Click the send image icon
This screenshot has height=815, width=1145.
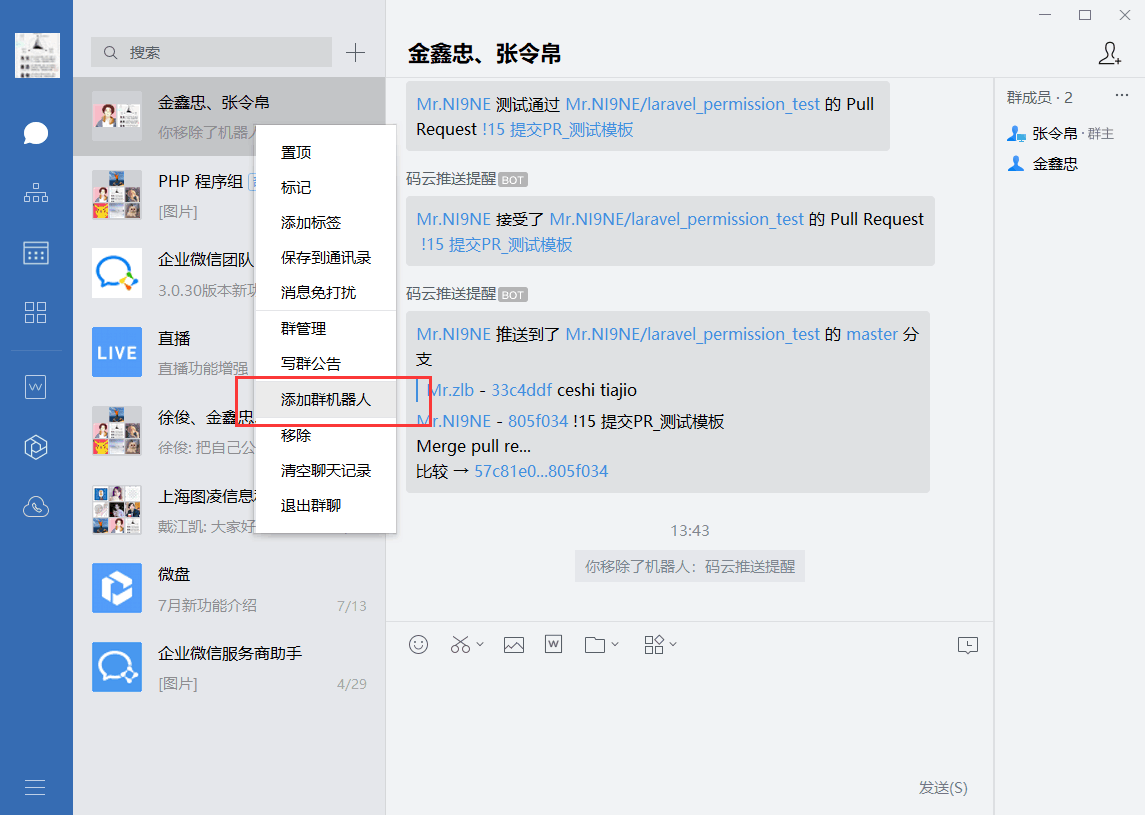coord(514,645)
